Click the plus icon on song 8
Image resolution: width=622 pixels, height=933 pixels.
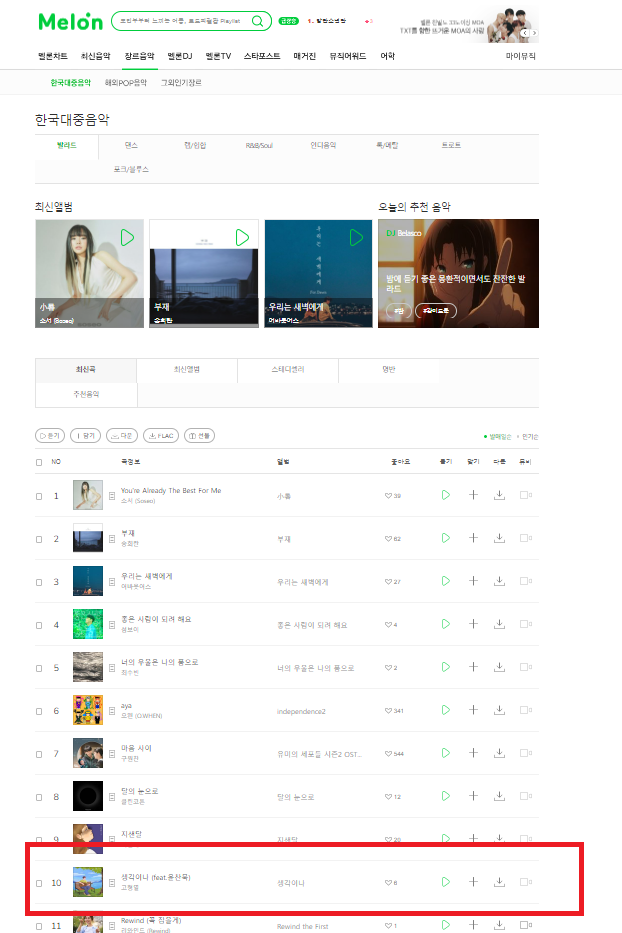coord(473,796)
